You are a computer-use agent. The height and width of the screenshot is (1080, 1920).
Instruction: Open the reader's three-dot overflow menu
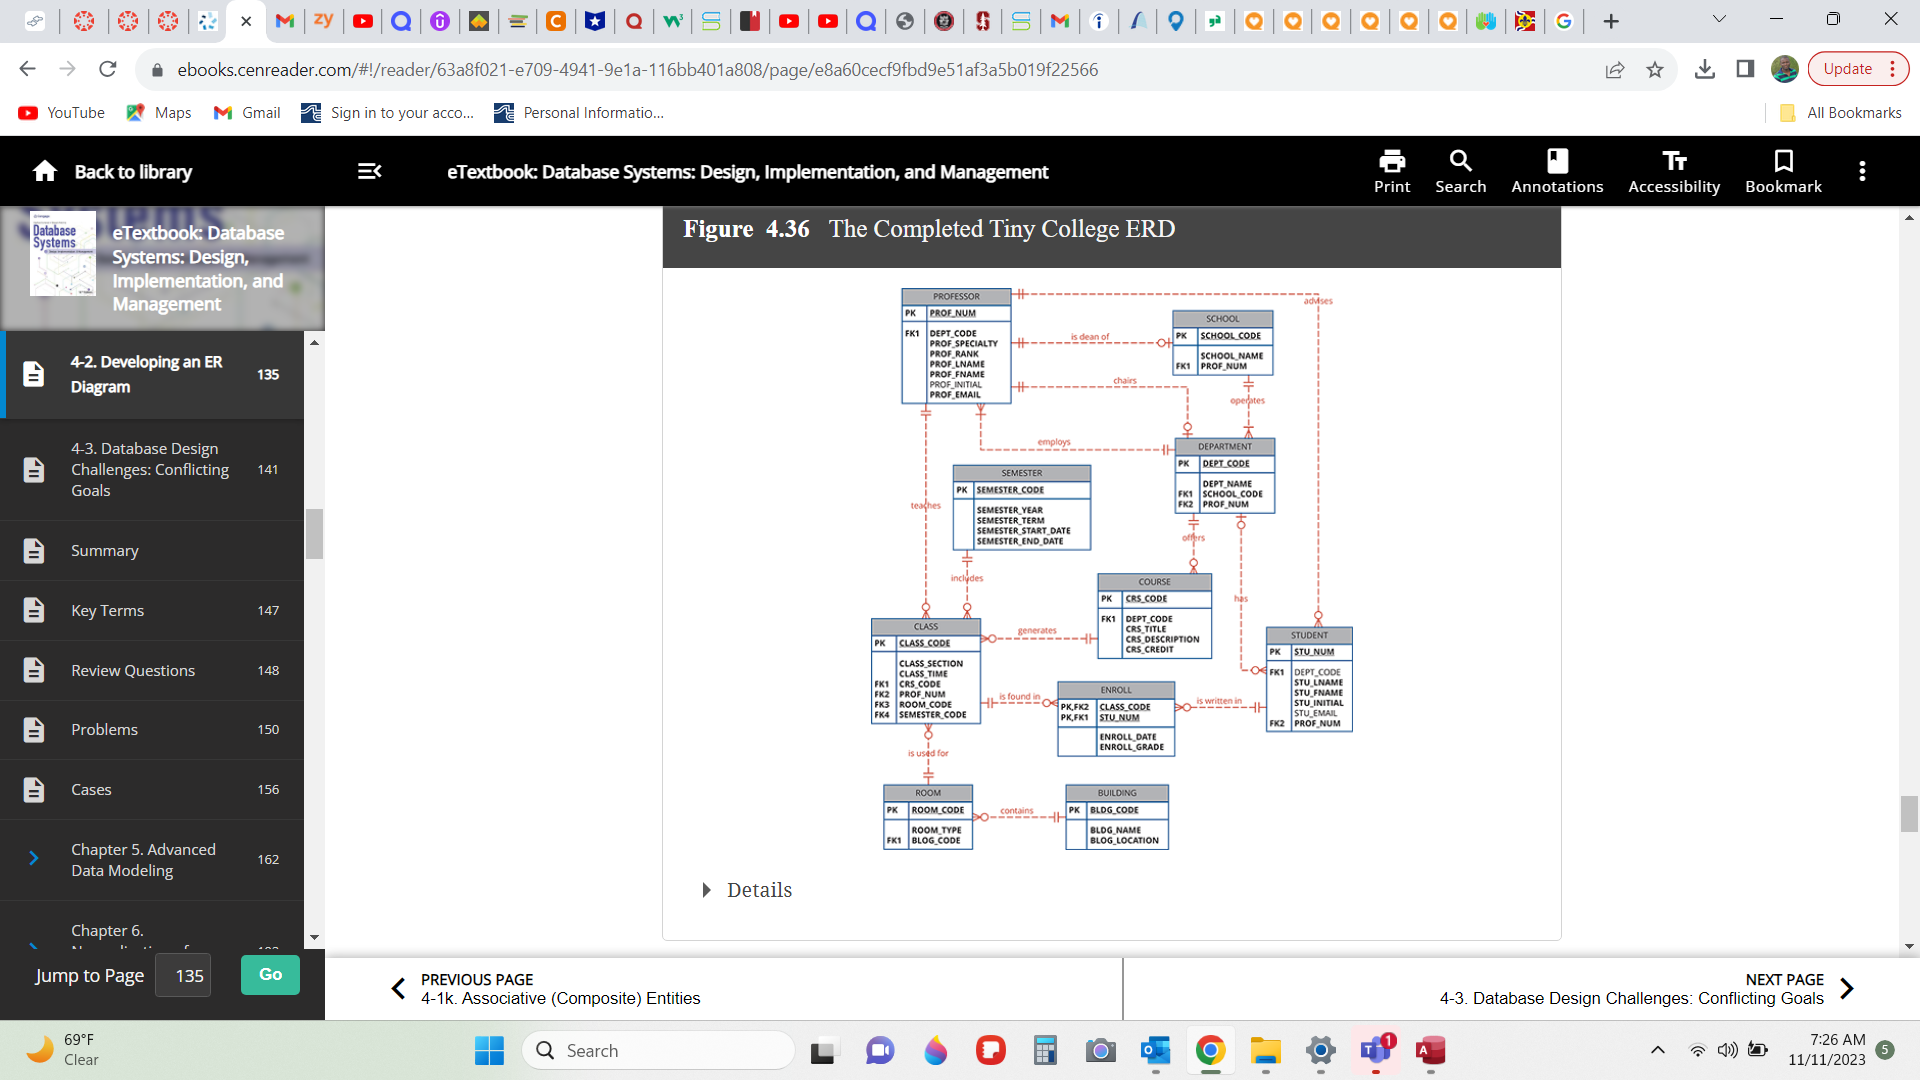coord(1862,170)
